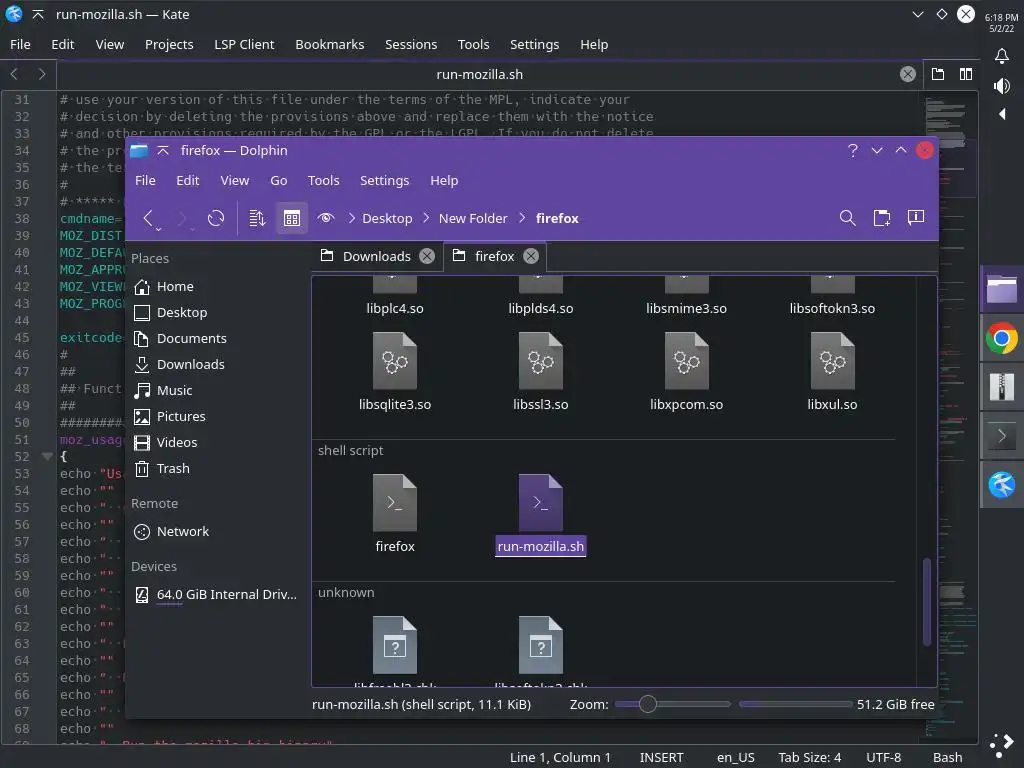Open Dolphin File menu
1024x768 pixels.
[x=145, y=180]
